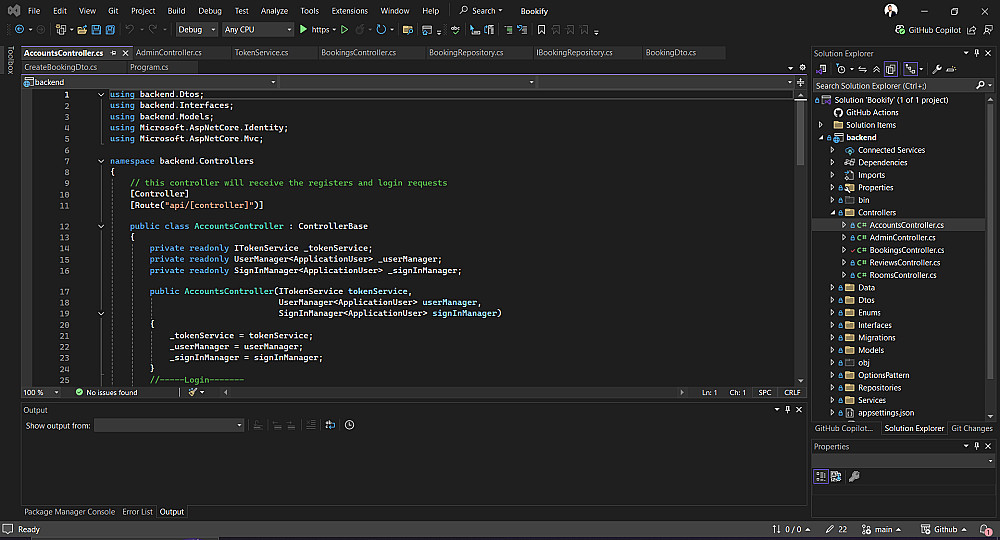Click the main branch in status bar
1000x540 pixels.
tap(882, 529)
